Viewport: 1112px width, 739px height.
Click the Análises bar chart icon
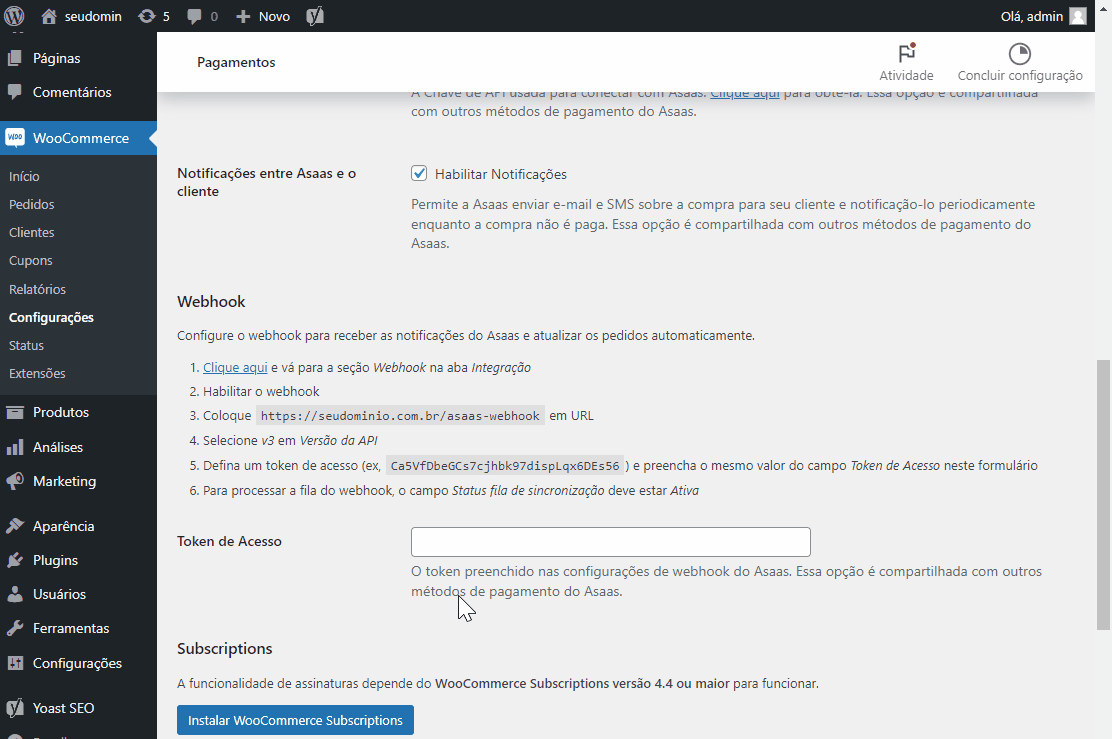click(15, 448)
